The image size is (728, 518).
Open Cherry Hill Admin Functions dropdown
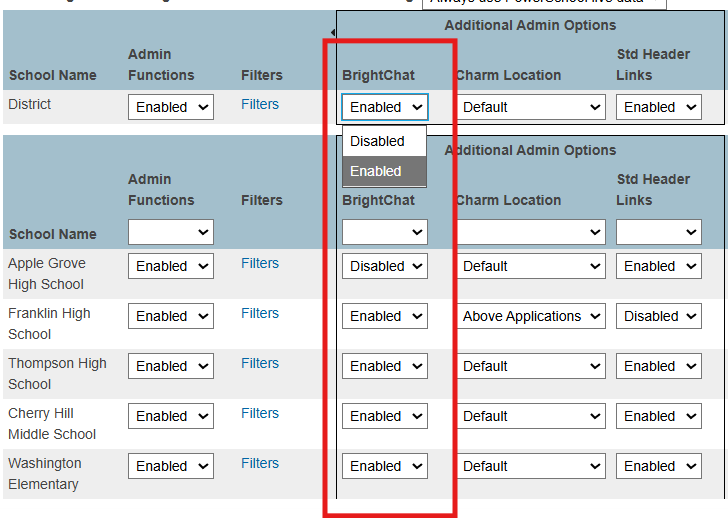pyautogui.click(x=171, y=416)
